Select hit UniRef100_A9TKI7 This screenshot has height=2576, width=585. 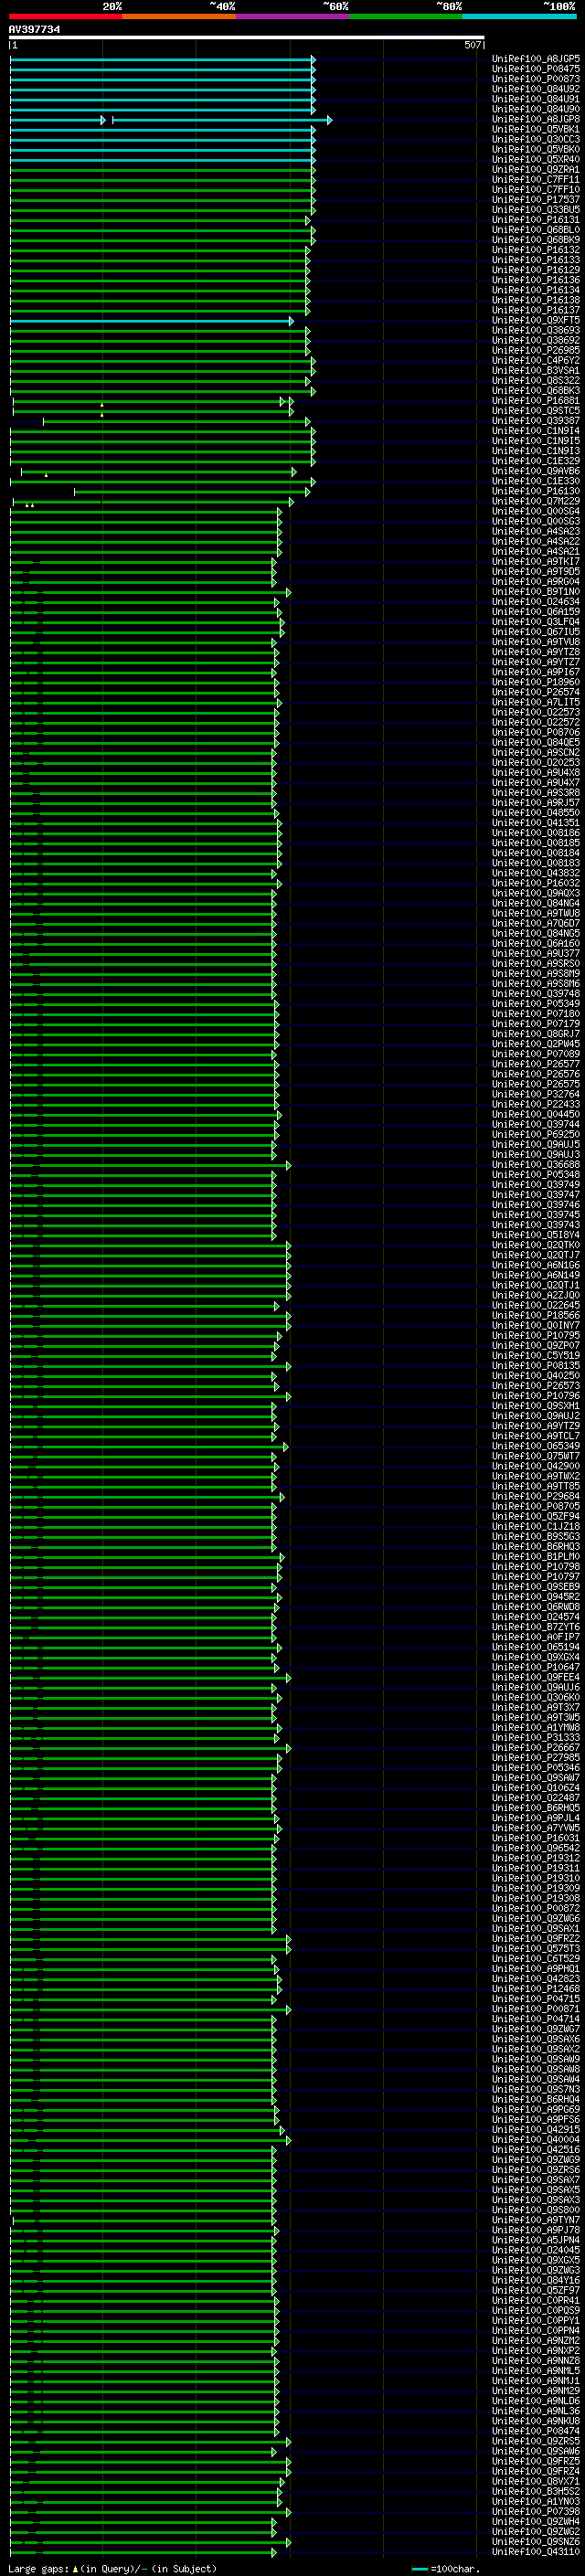click(535, 561)
